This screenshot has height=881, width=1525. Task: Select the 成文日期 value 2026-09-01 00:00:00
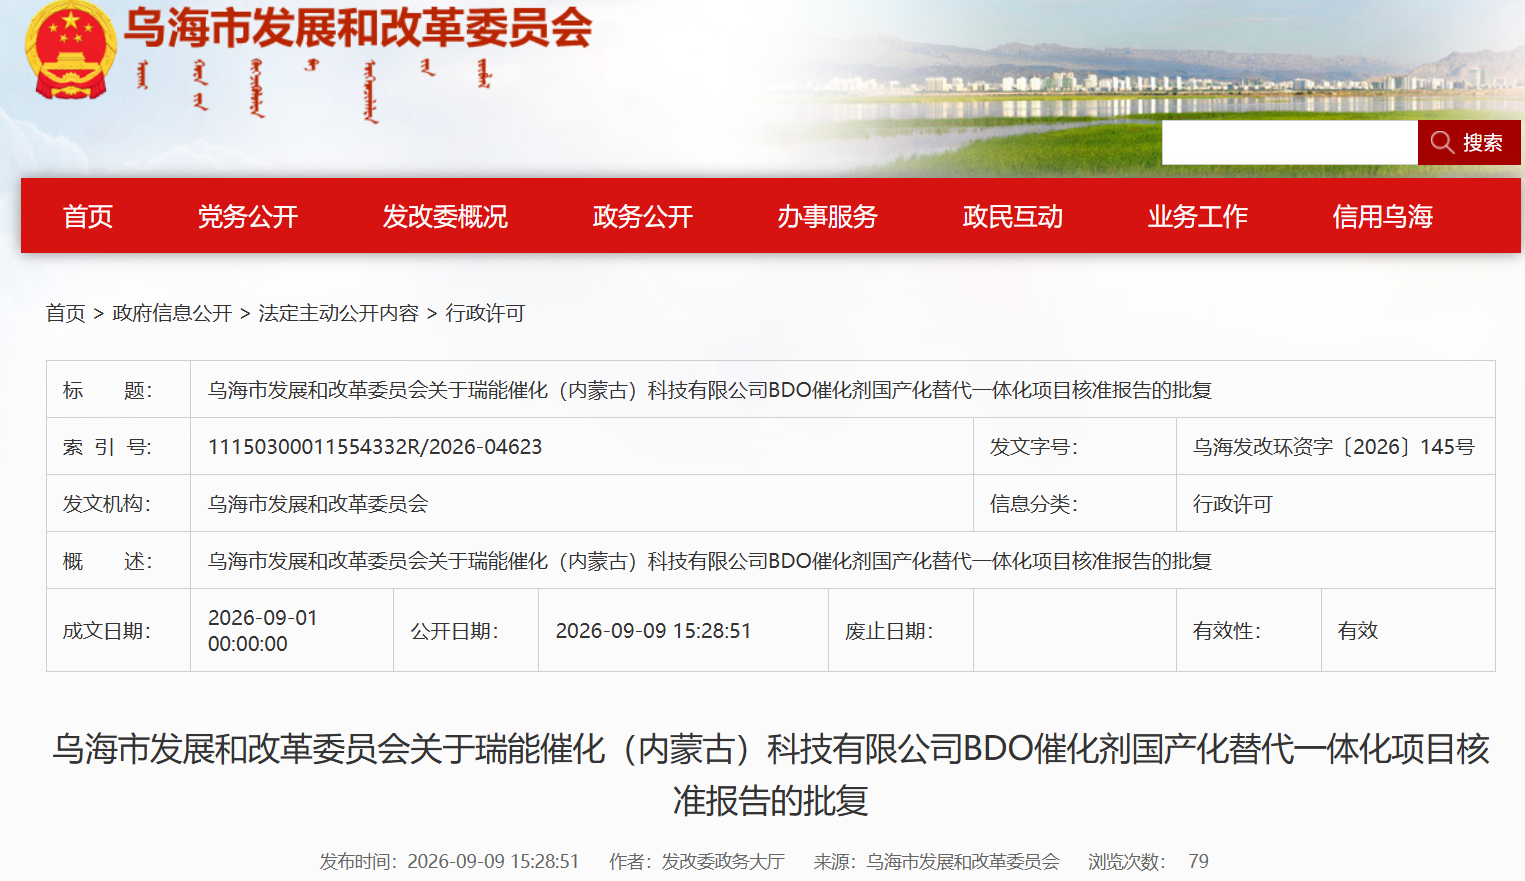coord(263,631)
